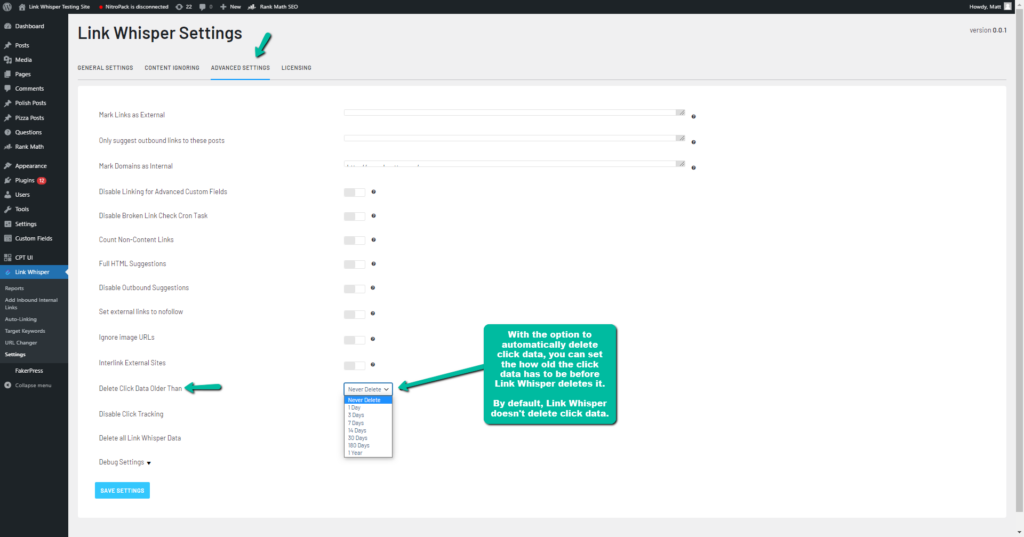Click NitroPack is disconnected notice
This screenshot has height=537, width=1024.
pos(133,7)
